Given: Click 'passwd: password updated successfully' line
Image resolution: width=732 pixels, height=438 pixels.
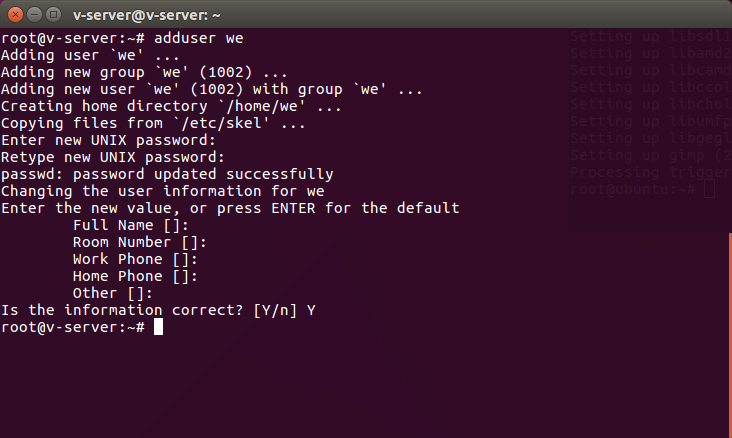Looking at the screenshot, I should tap(167, 174).
